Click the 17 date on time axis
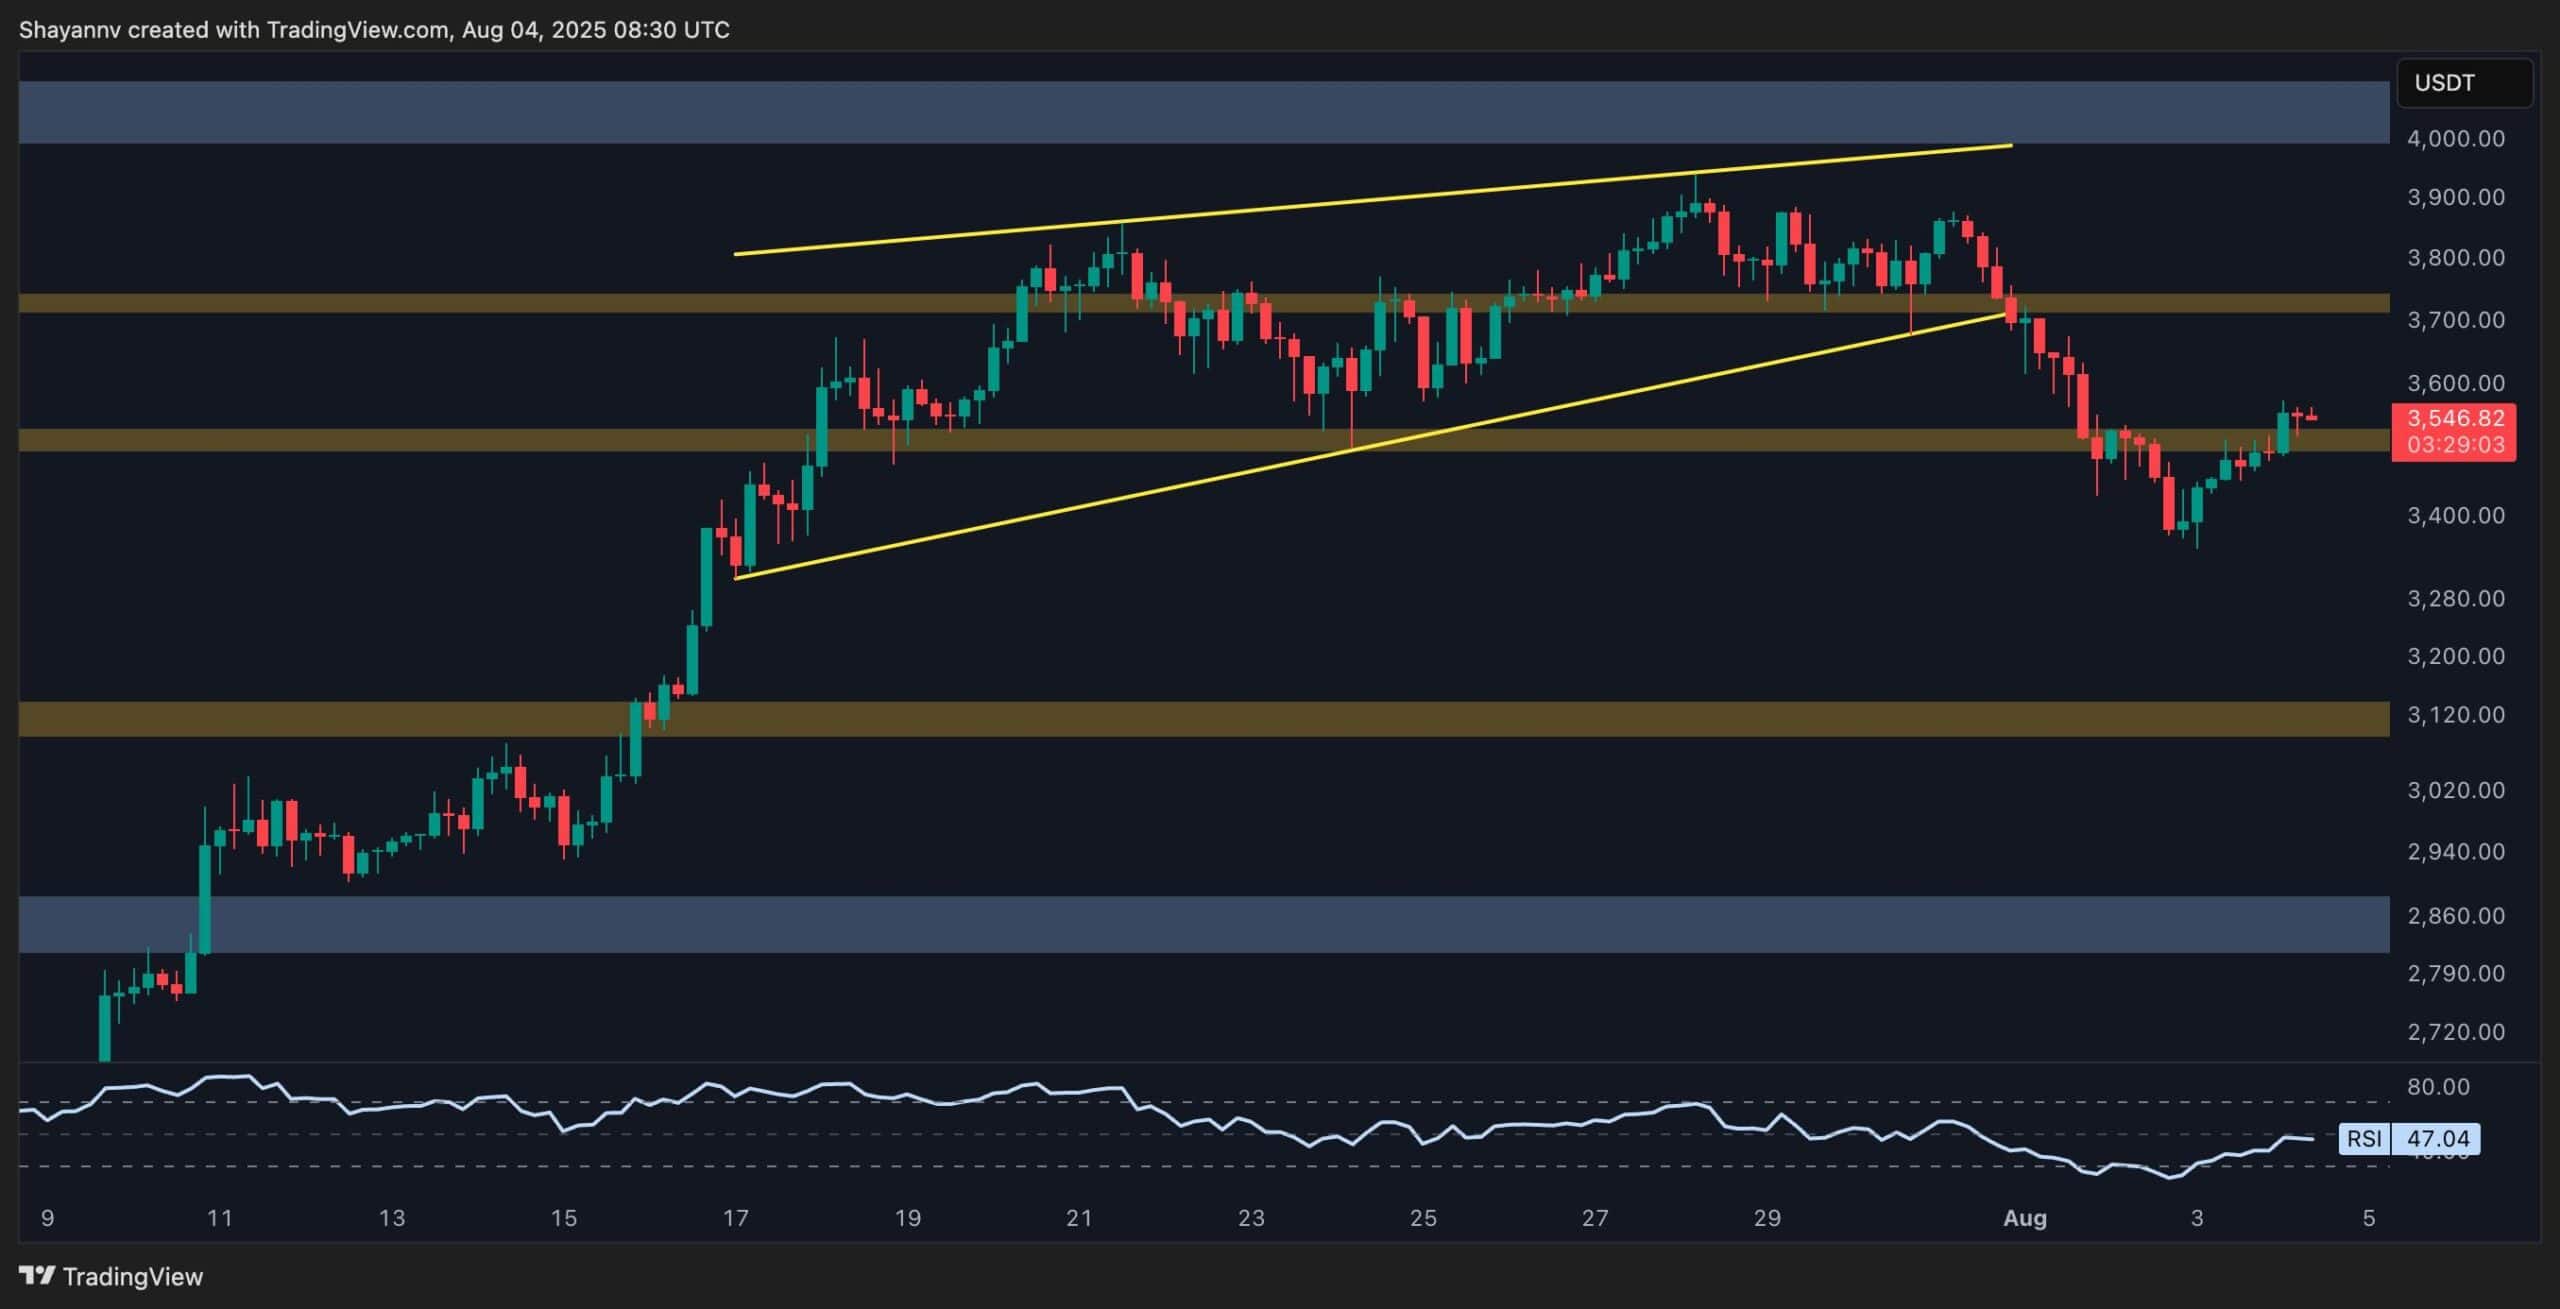The image size is (2560, 1309). pyautogui.click(x=735, y=1218)
